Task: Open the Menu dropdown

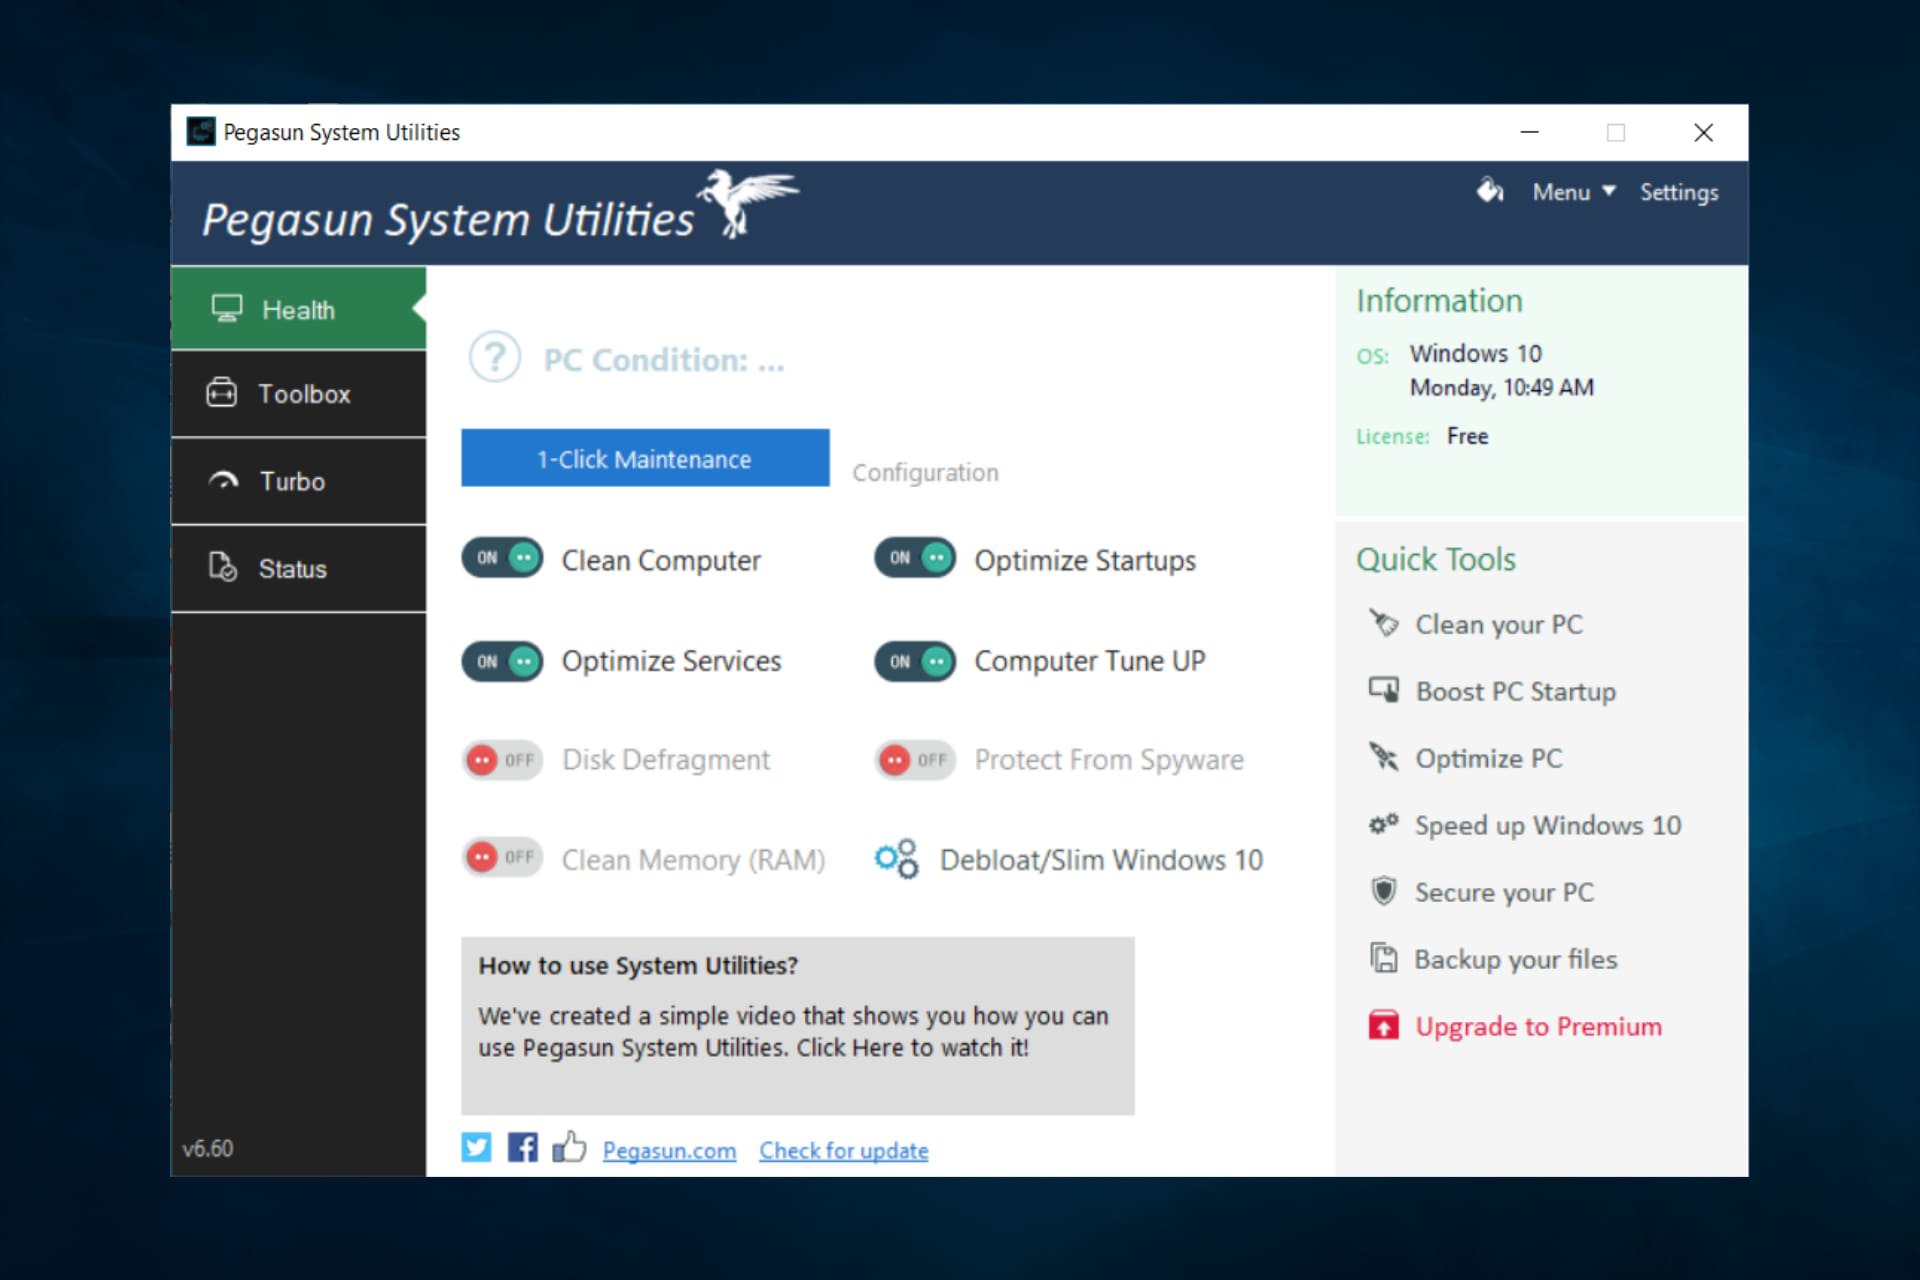Action: tap(1574, 192)
